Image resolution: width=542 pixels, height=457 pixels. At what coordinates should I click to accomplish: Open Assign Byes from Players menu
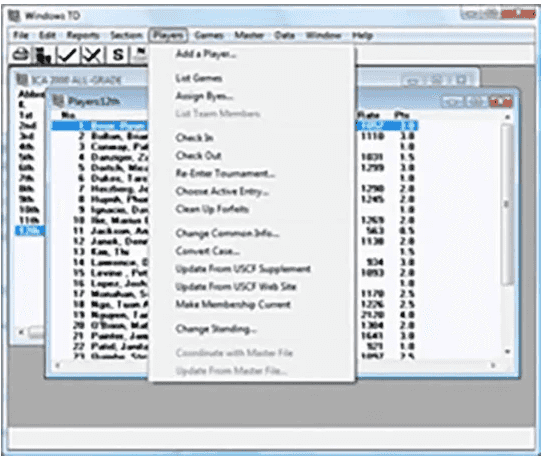pos(204,96)
